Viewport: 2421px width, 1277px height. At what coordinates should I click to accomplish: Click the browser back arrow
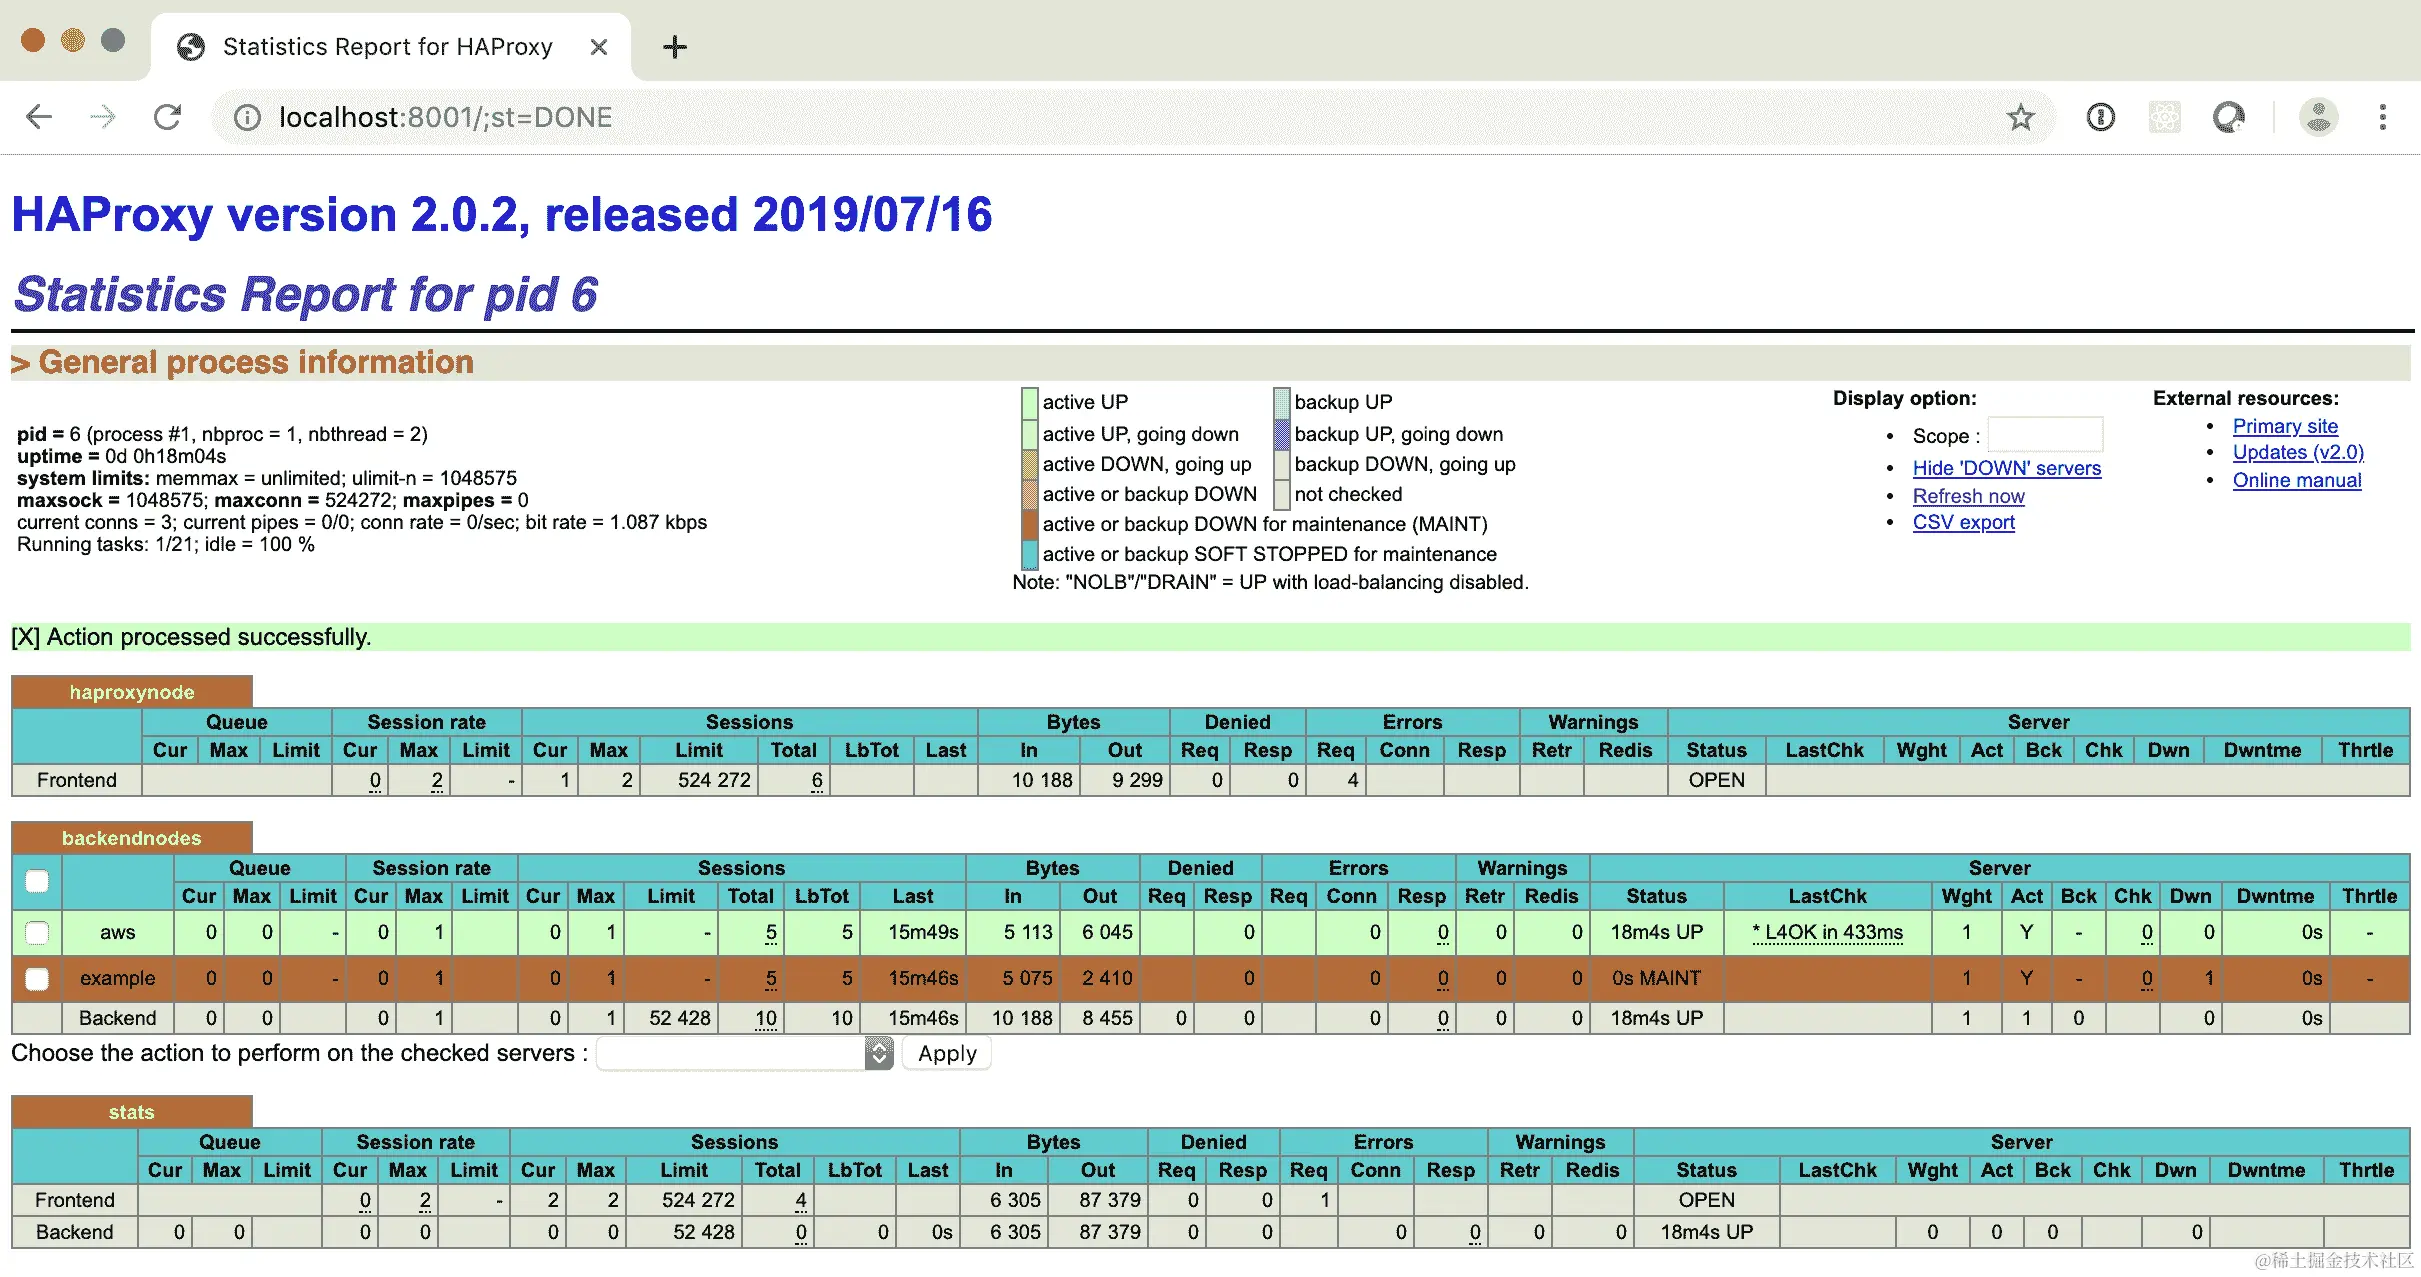39,117
